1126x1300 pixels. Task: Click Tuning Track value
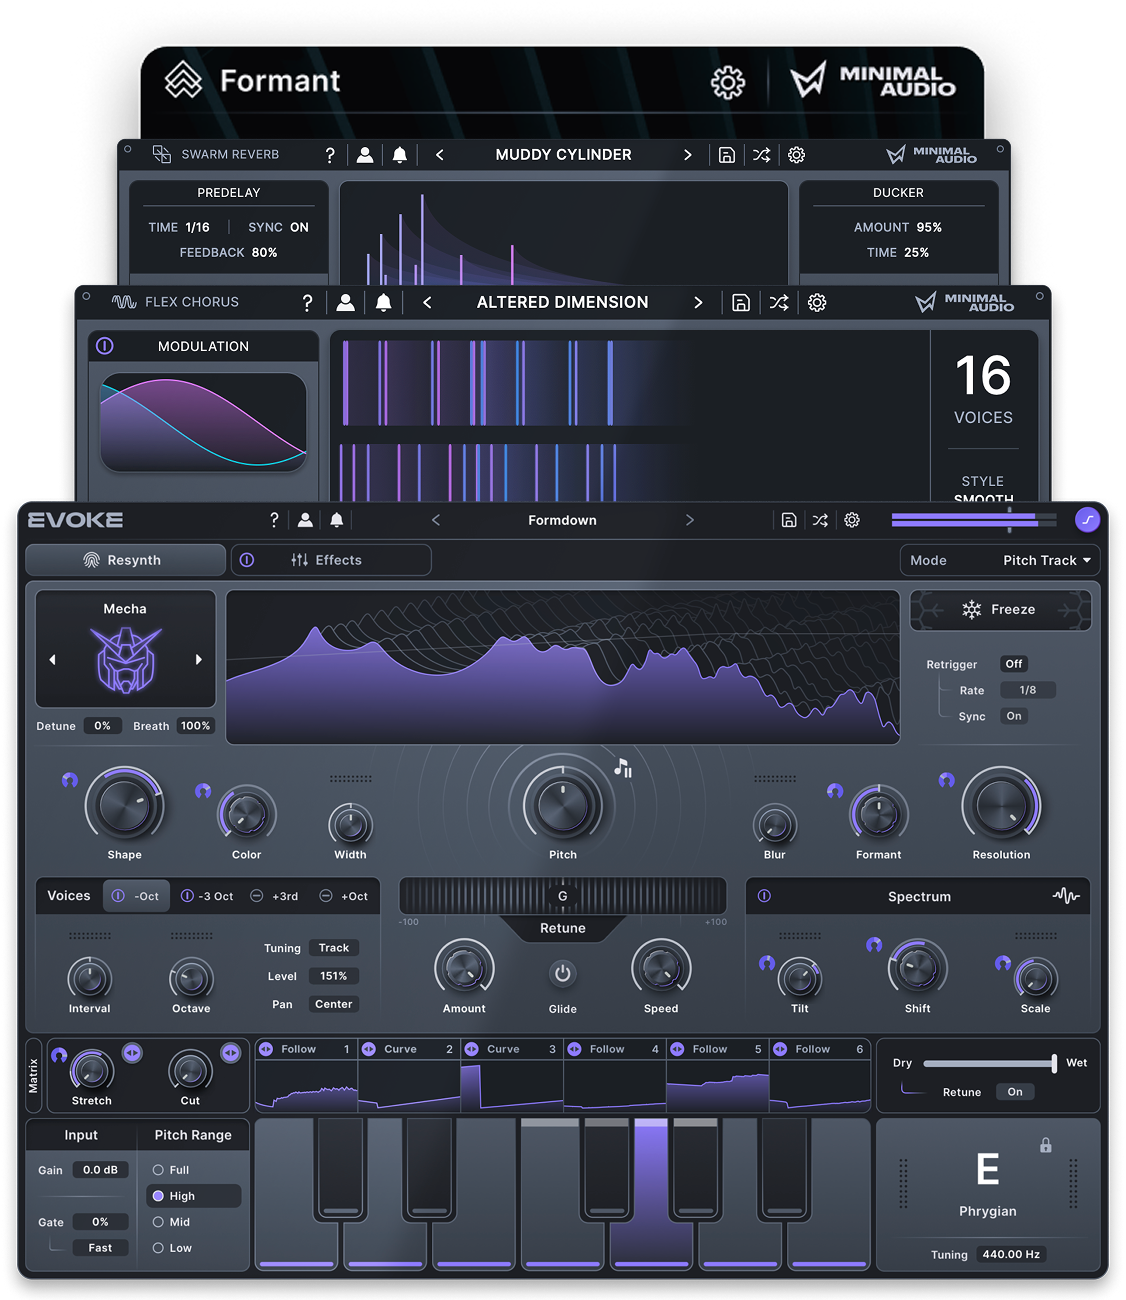(334, 948)
